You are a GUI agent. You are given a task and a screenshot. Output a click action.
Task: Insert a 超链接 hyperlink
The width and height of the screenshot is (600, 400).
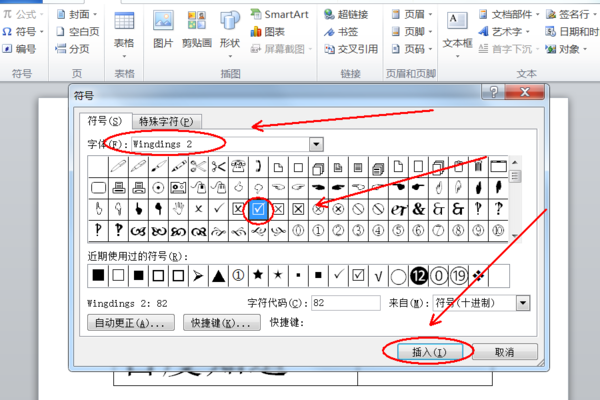pos(346,15)
